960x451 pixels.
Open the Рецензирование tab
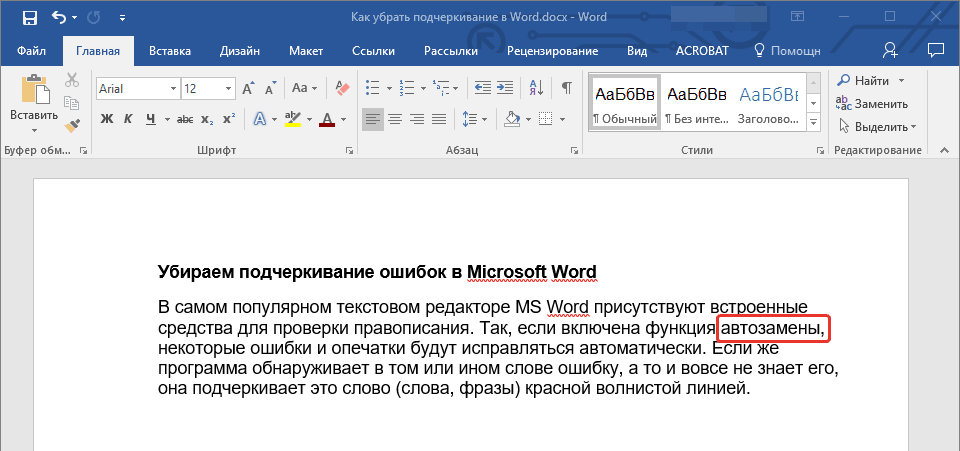pos(552,50)
